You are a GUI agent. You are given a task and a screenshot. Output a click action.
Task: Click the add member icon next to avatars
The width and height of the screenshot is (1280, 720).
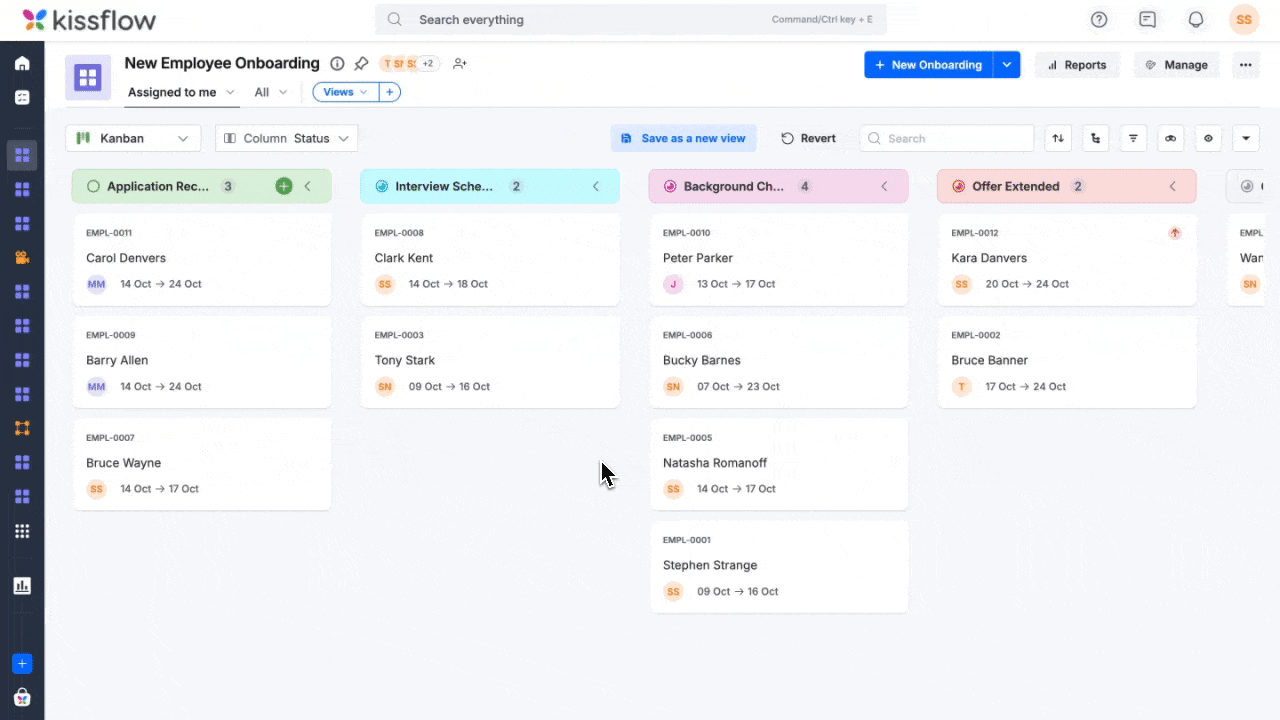coord(459,64)
